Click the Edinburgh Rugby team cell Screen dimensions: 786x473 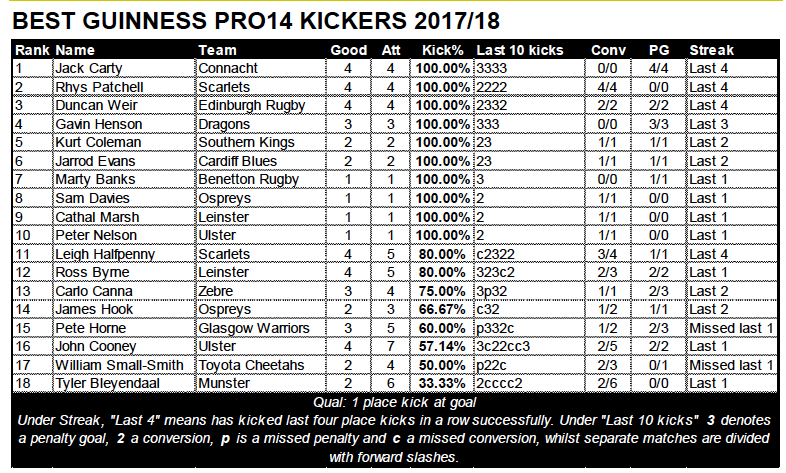point(261,105)
